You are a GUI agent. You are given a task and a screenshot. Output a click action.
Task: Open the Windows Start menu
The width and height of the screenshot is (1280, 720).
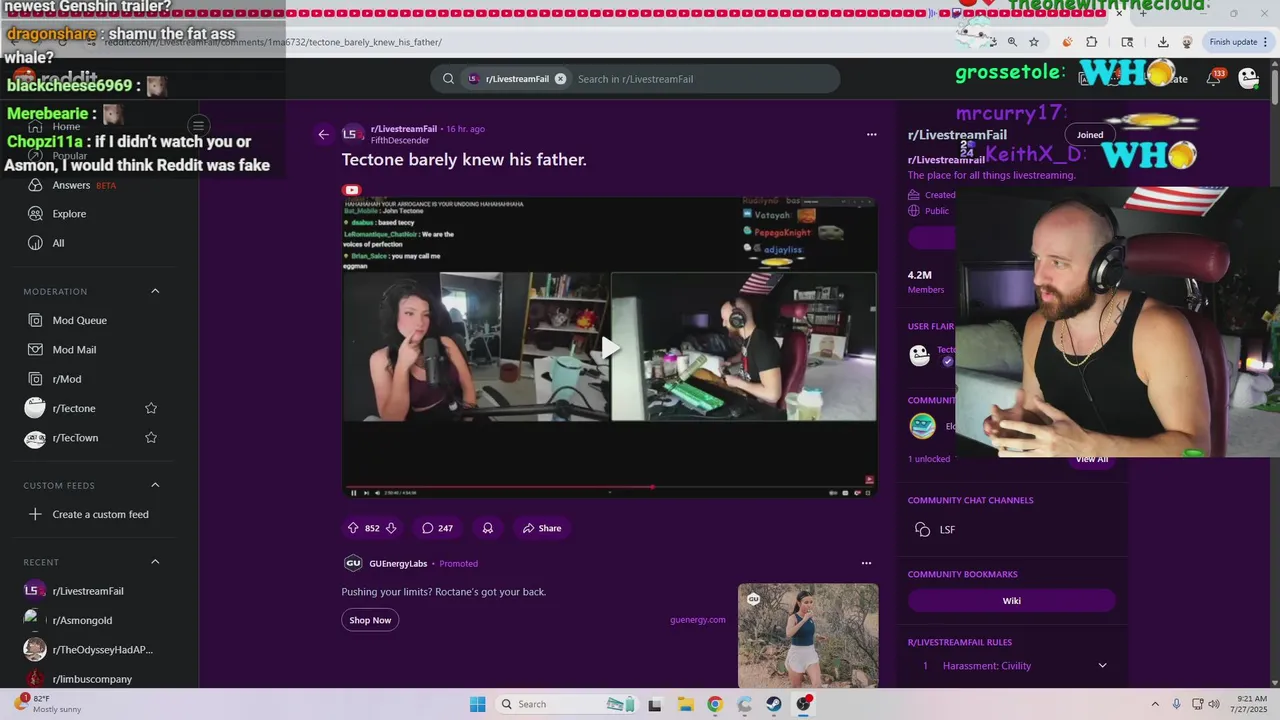[478, 704]
